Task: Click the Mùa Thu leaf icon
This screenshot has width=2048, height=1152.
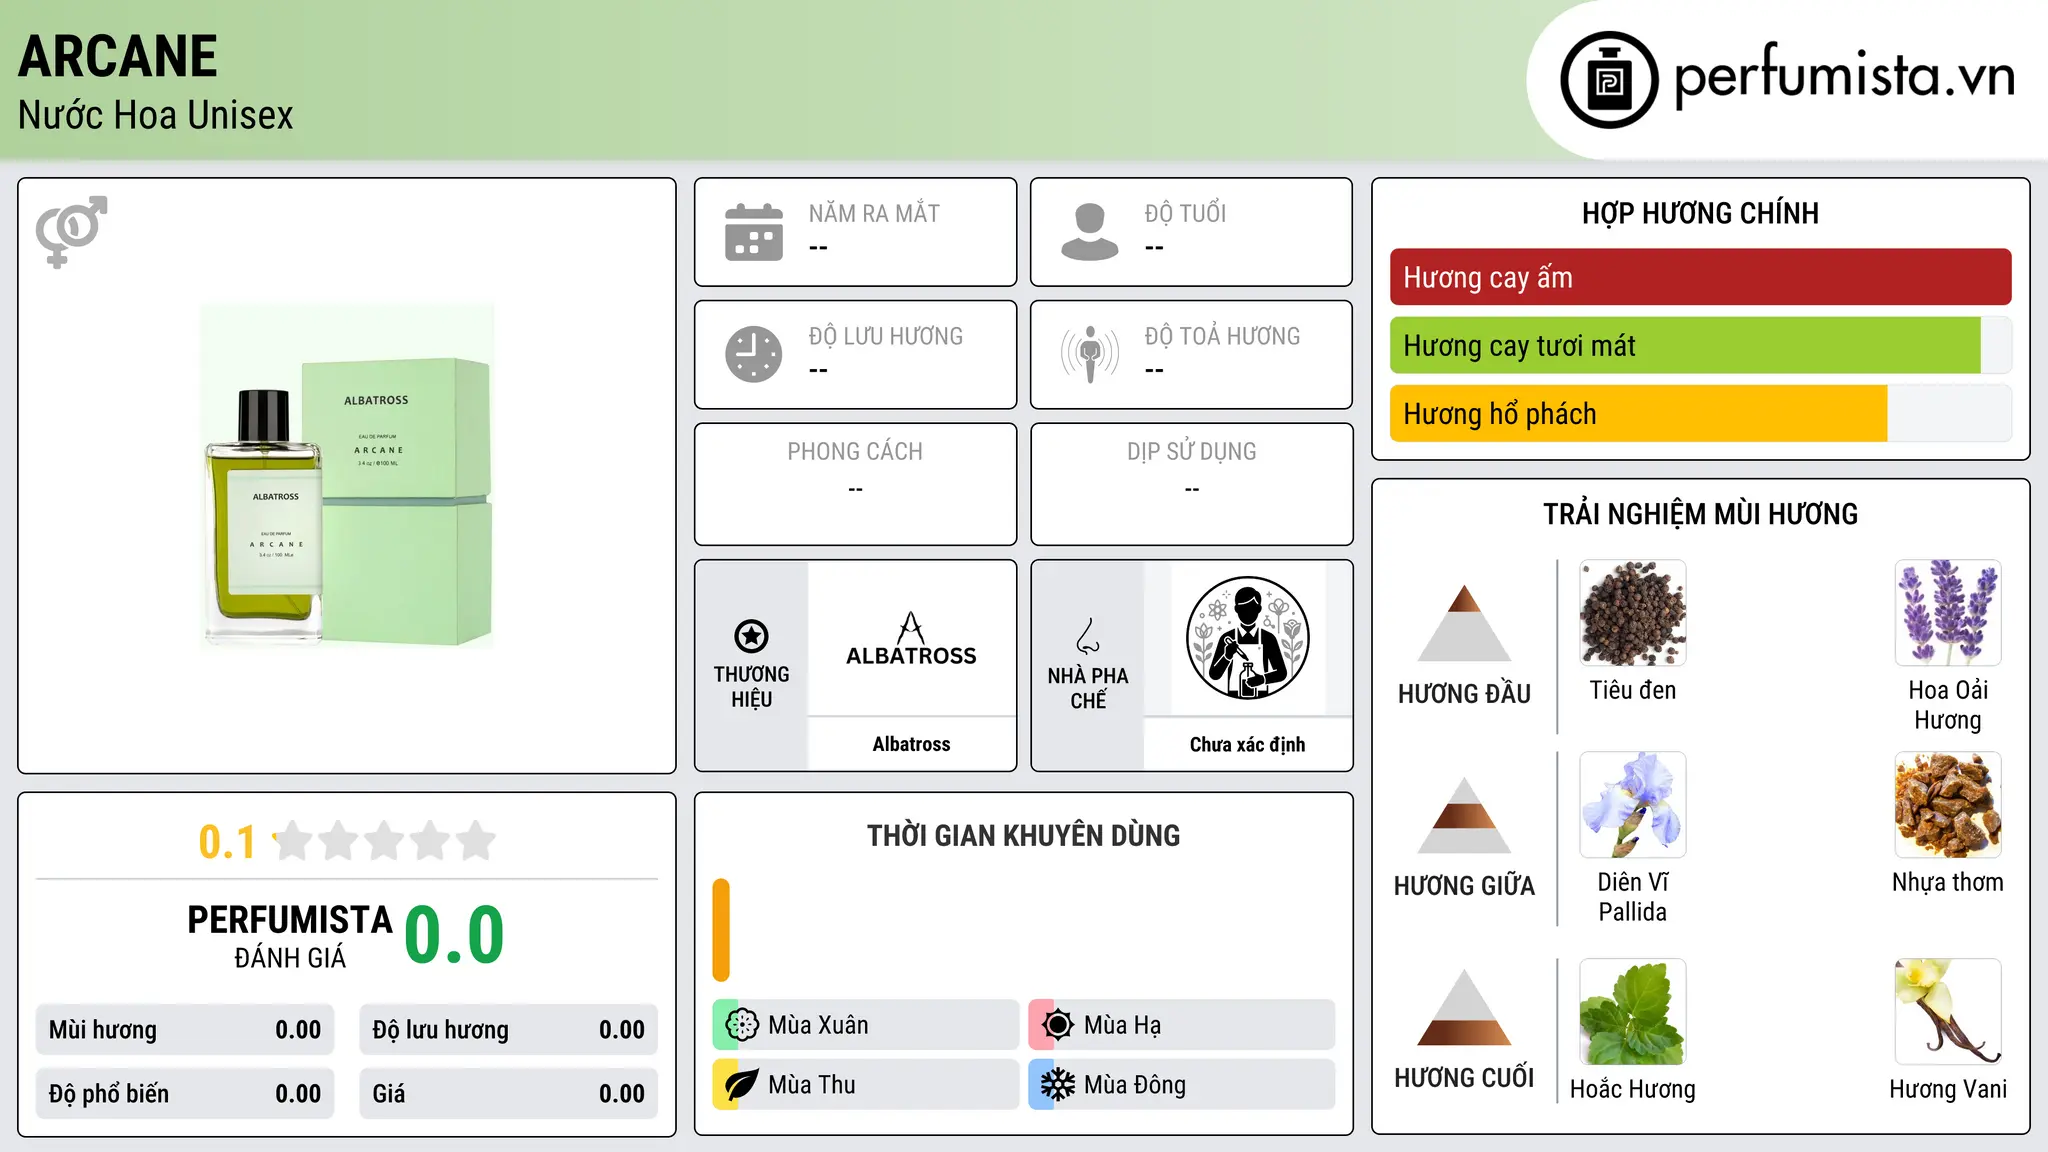Action: click(742, 1085)
